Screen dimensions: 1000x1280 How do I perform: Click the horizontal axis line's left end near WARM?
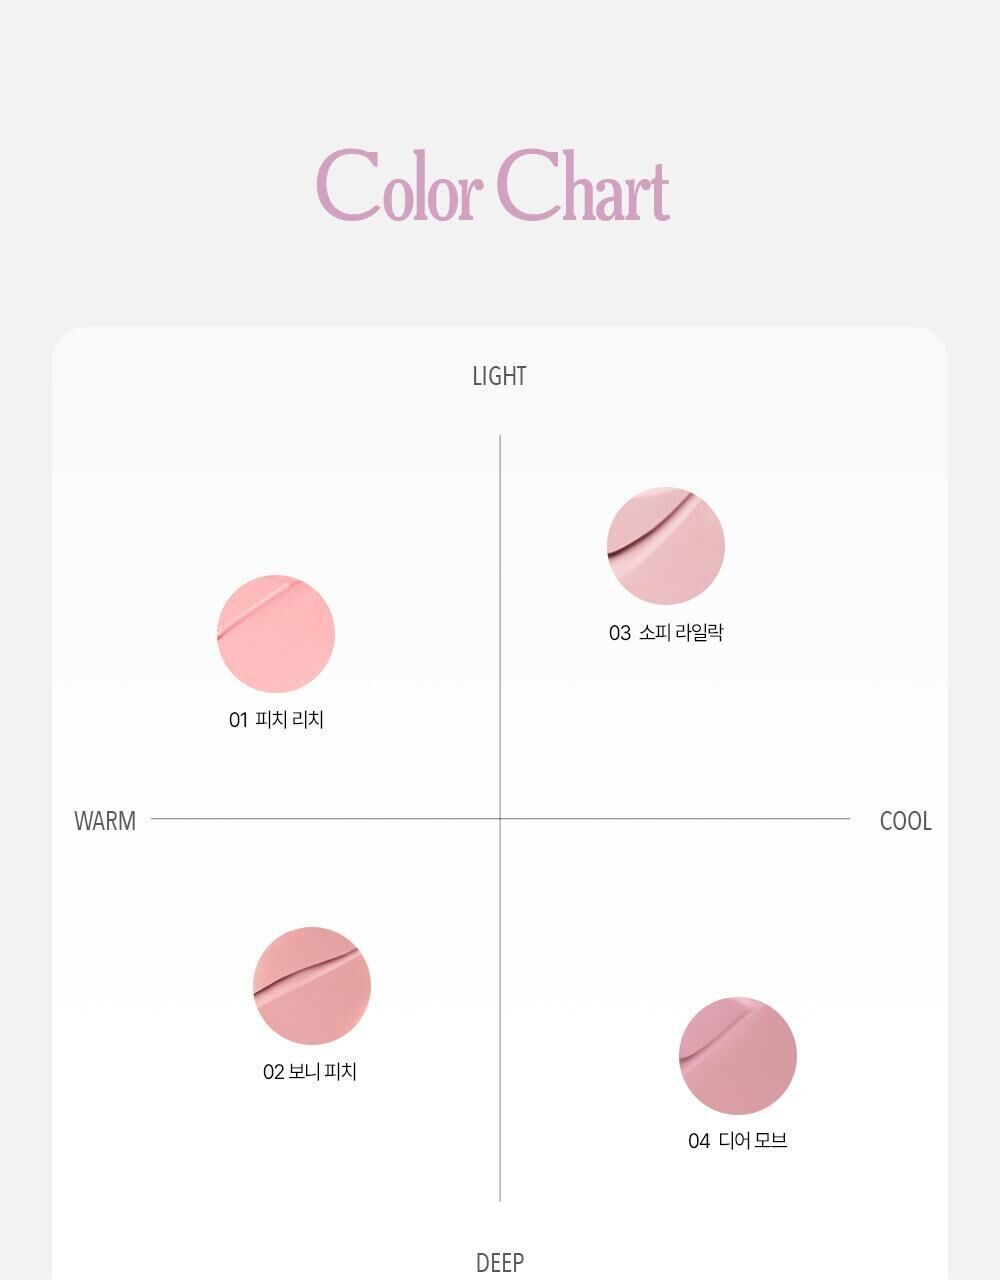click(x=155, y=819)
